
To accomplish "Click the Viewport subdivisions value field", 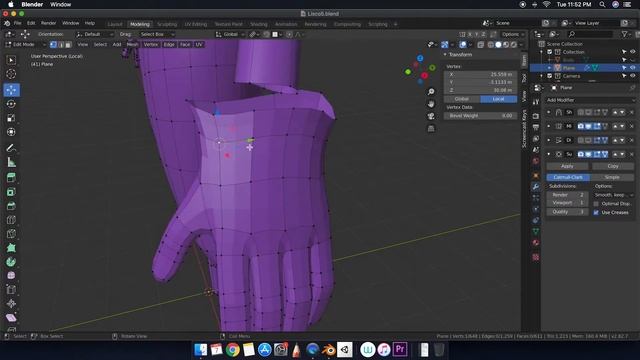I will pos(567,203).
